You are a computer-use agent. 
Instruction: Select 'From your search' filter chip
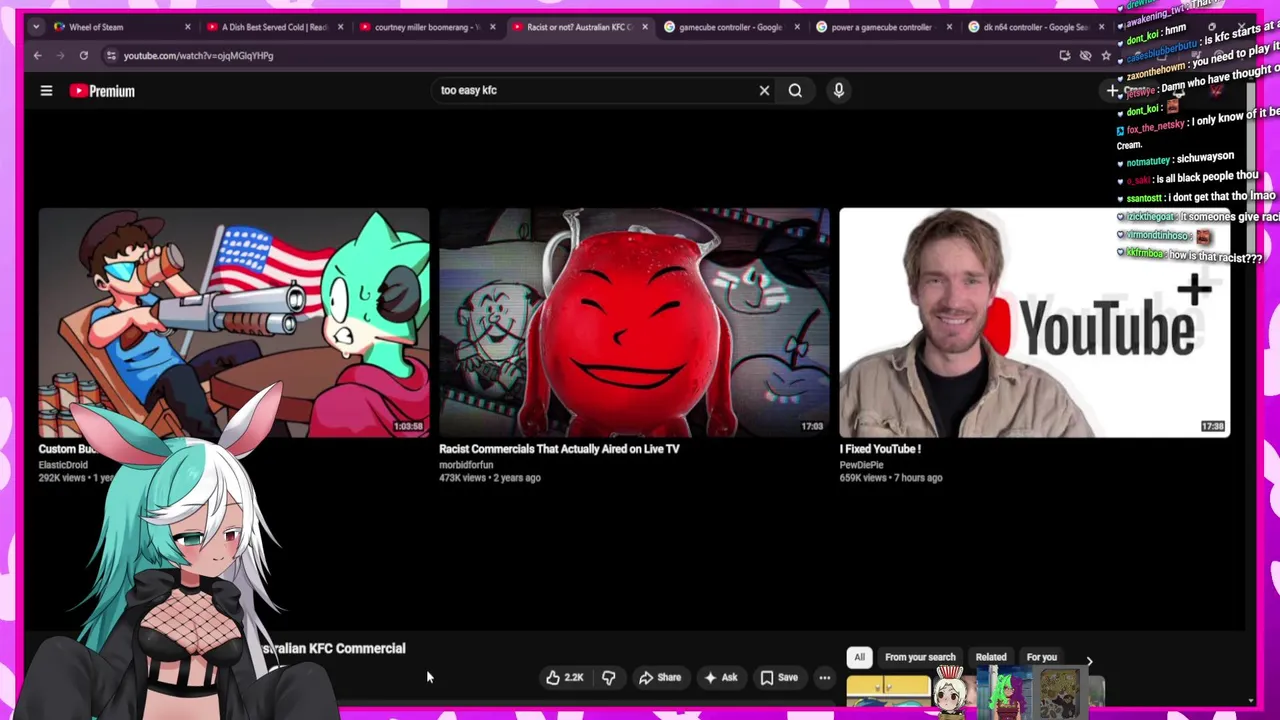tap(920, 657)
